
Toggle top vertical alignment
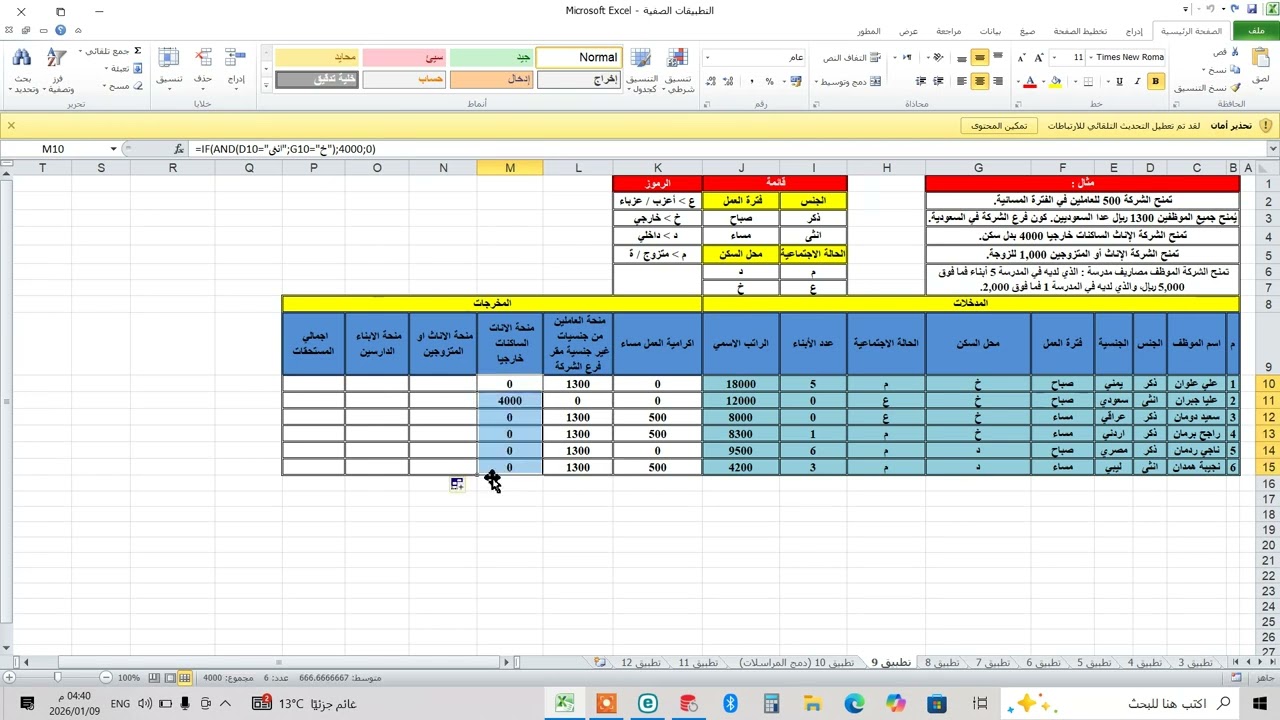(997, 57)
